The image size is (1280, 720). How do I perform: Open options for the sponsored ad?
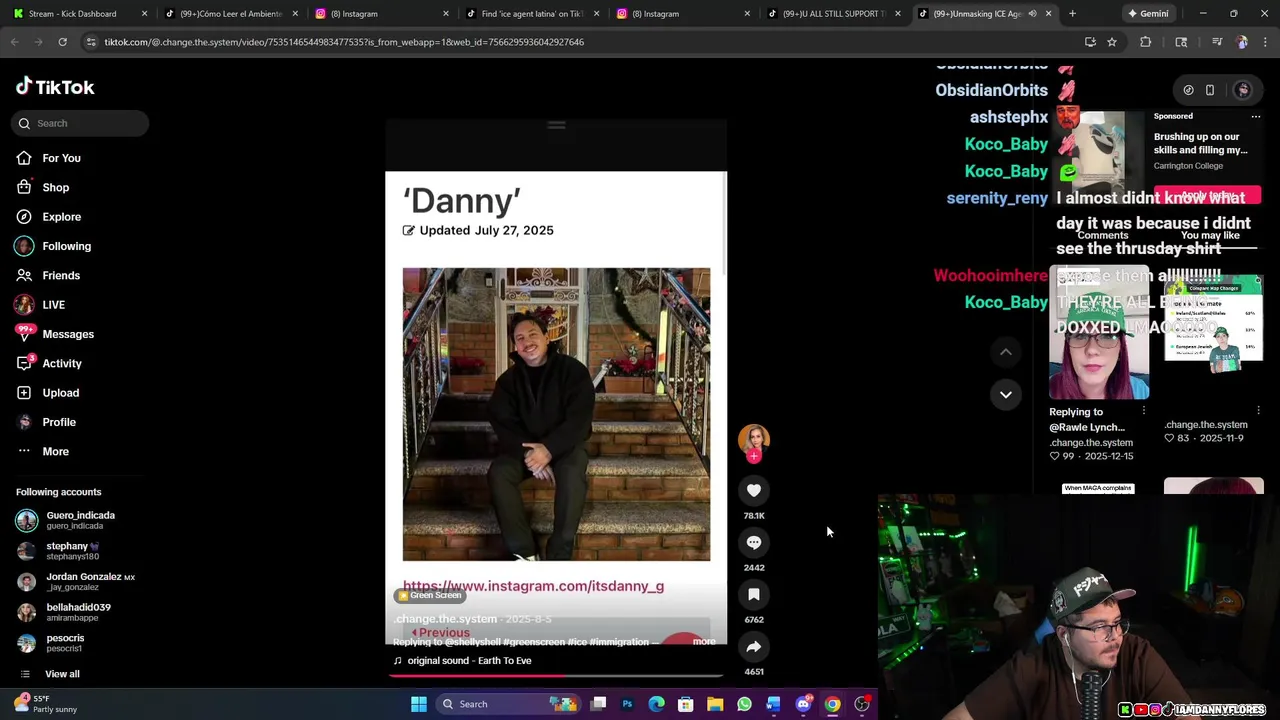(x=1256, y=116)
